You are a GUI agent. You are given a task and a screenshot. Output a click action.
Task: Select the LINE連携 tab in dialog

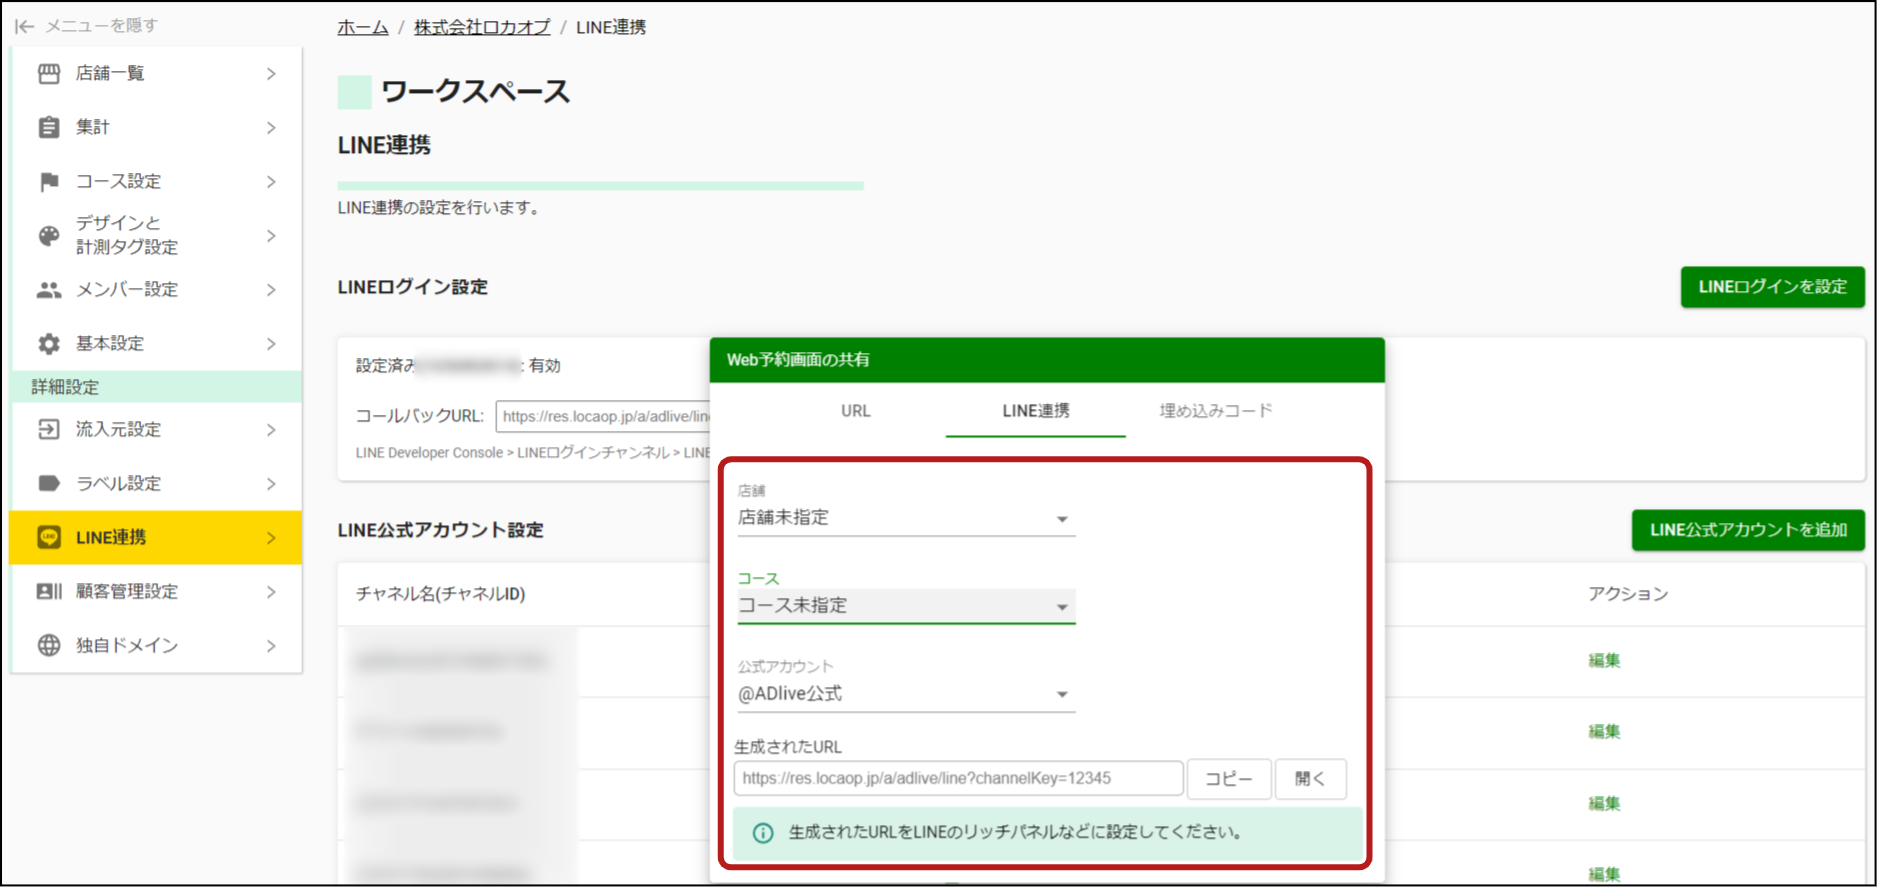tap(1036, 411)
